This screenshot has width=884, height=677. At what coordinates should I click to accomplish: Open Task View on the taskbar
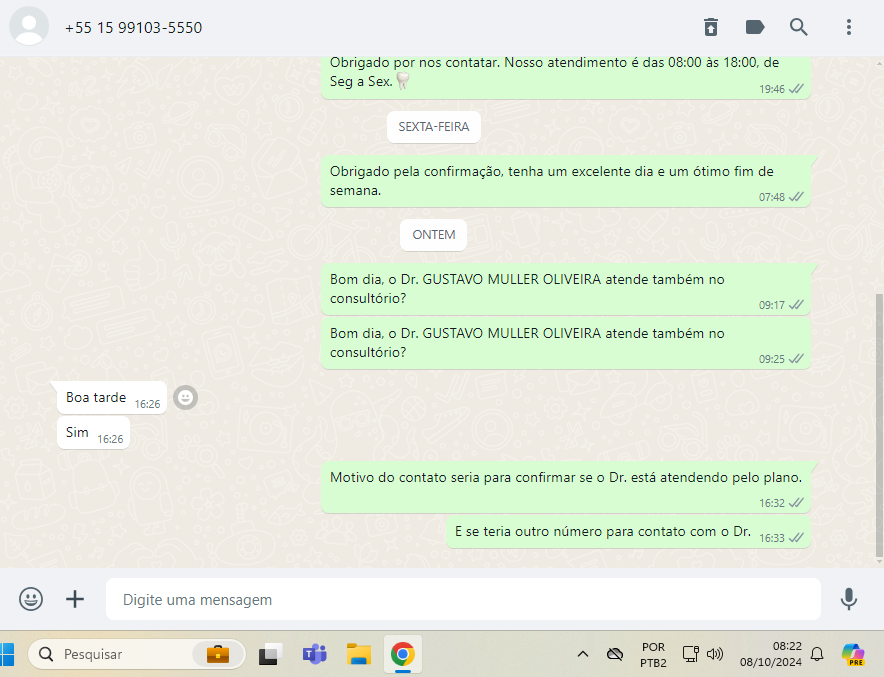[x=271, y=654]
